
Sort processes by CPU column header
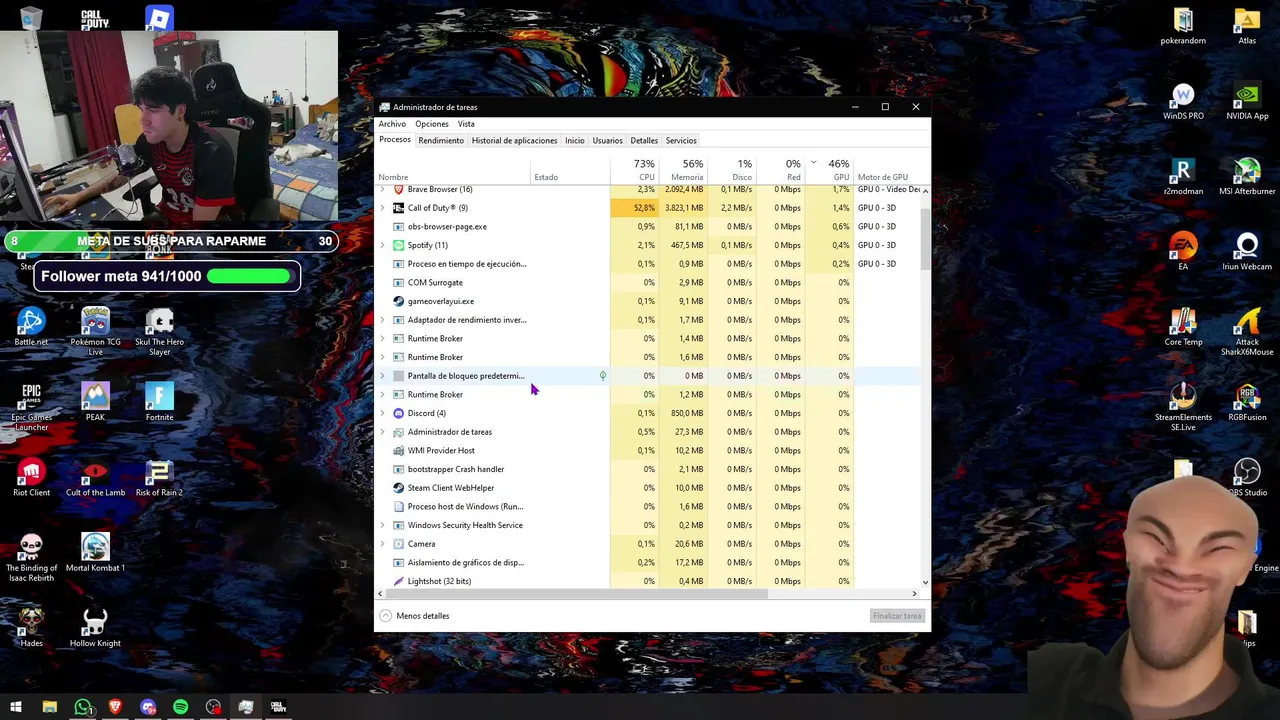tap(634, 169)
